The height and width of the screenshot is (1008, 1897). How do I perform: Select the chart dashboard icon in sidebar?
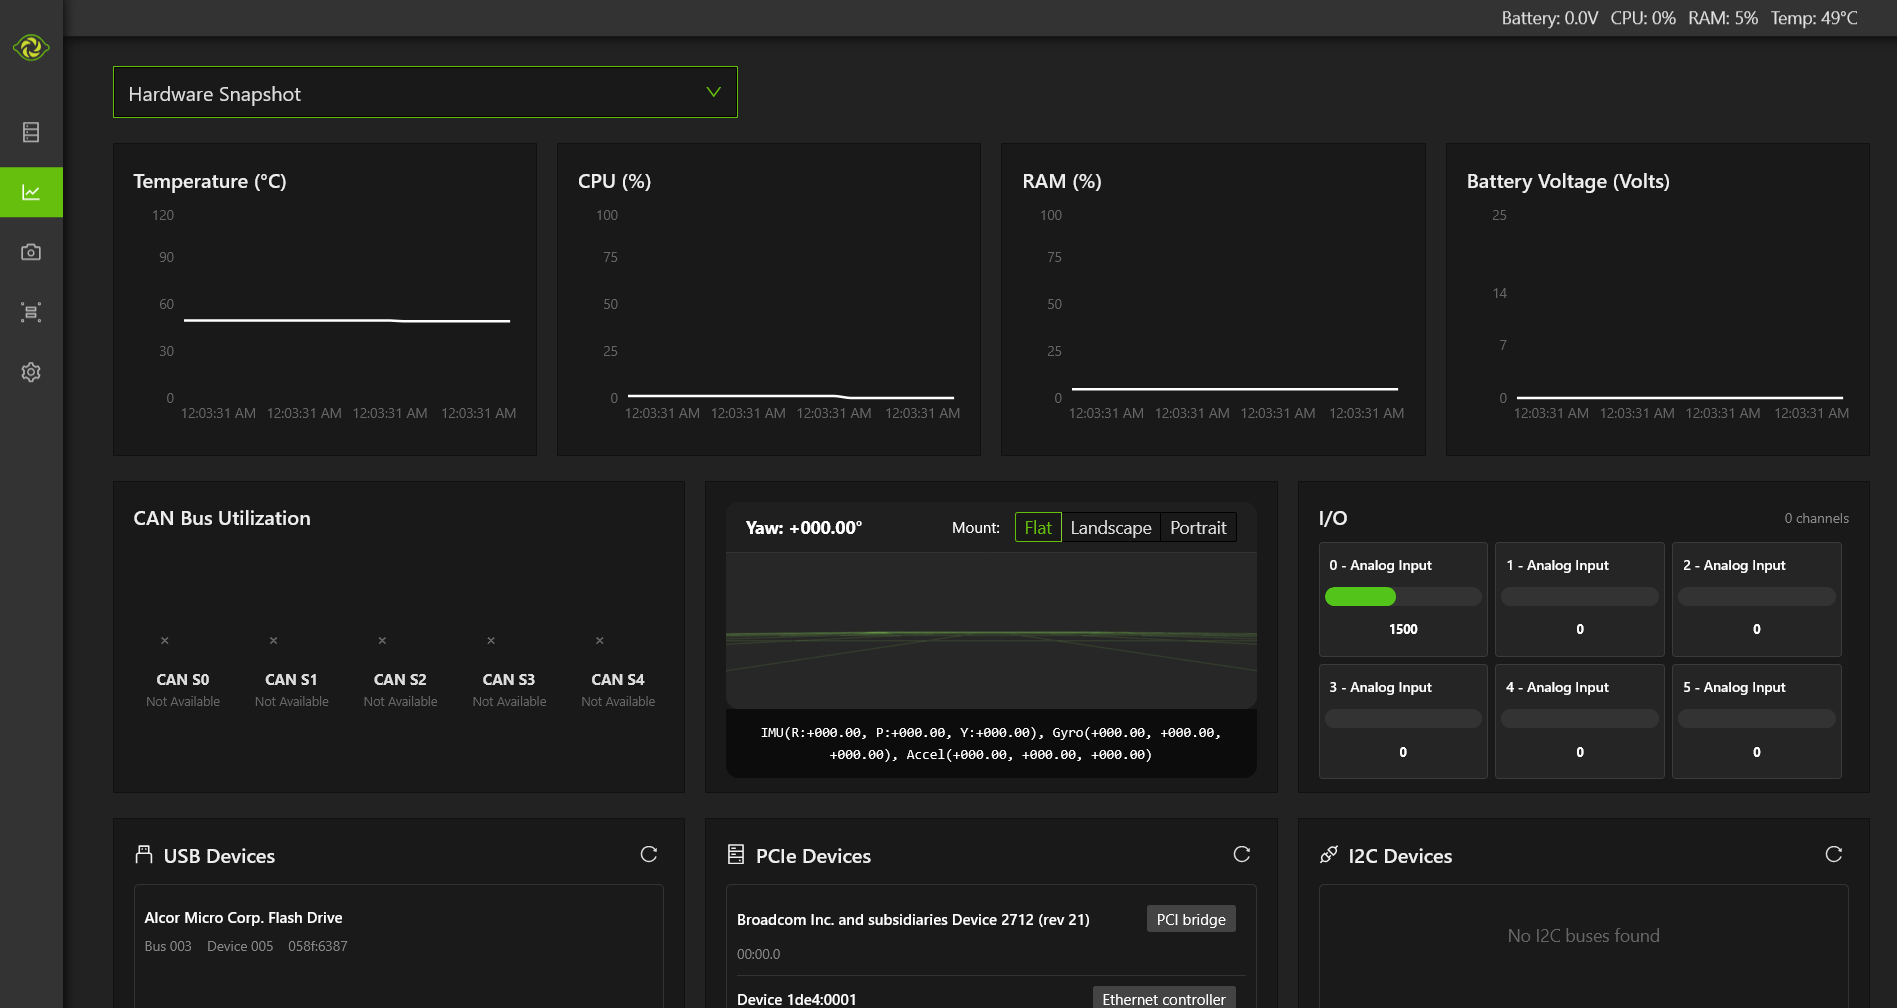point(31,192)
